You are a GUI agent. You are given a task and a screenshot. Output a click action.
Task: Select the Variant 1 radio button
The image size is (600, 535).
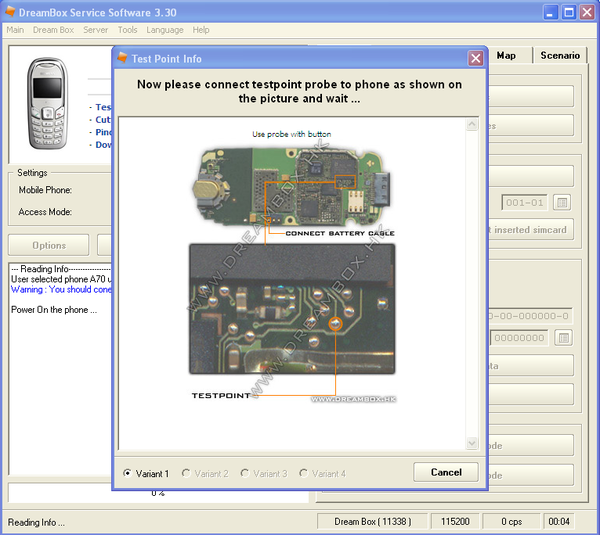click(127, 473)
